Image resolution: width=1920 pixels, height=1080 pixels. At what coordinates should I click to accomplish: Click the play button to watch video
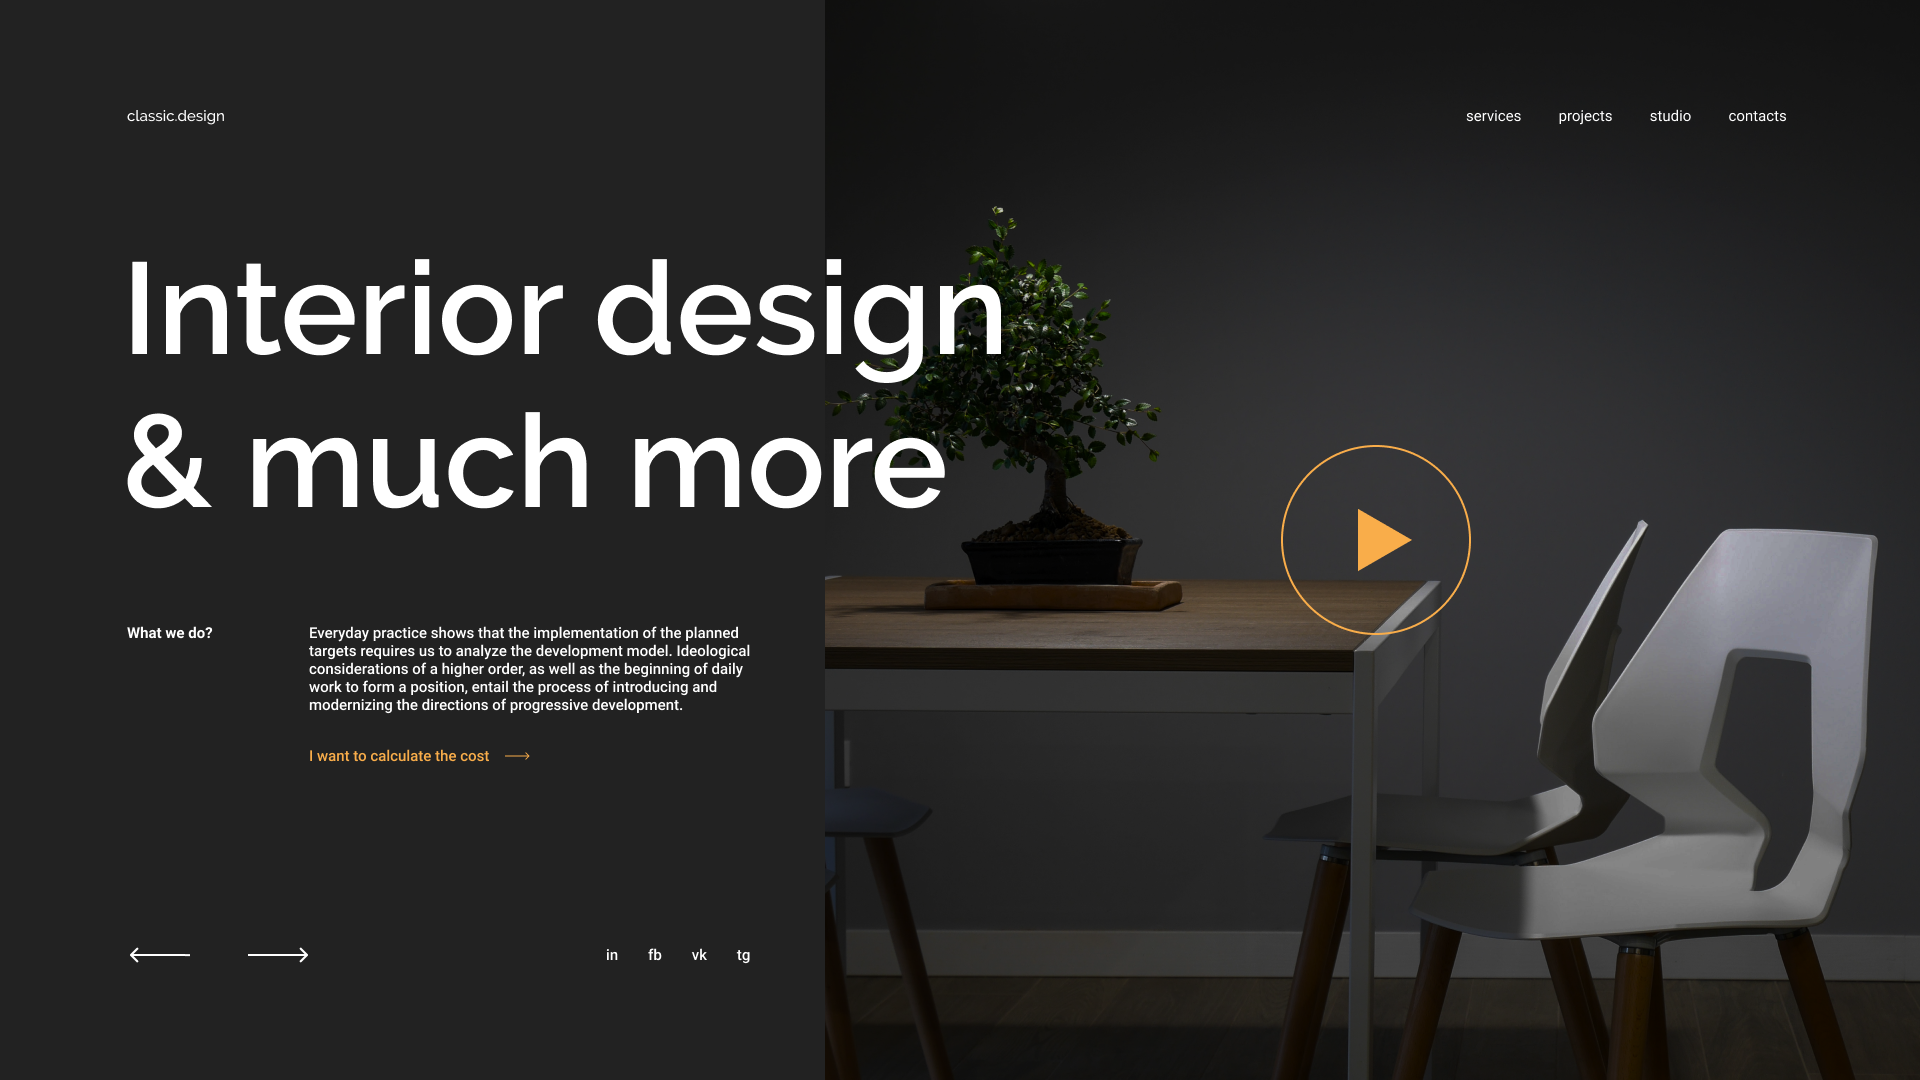point(1375,539)
